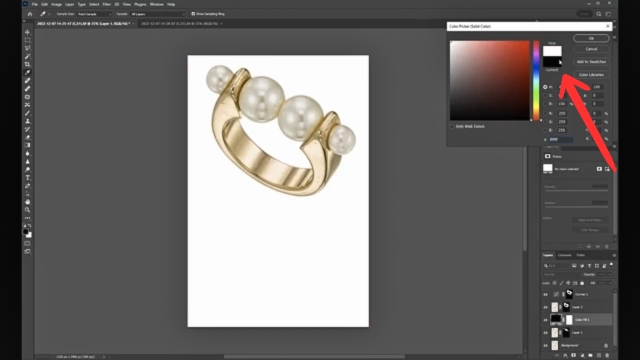Open the Opacity dropdown arrow

click(x=610, y=274)
